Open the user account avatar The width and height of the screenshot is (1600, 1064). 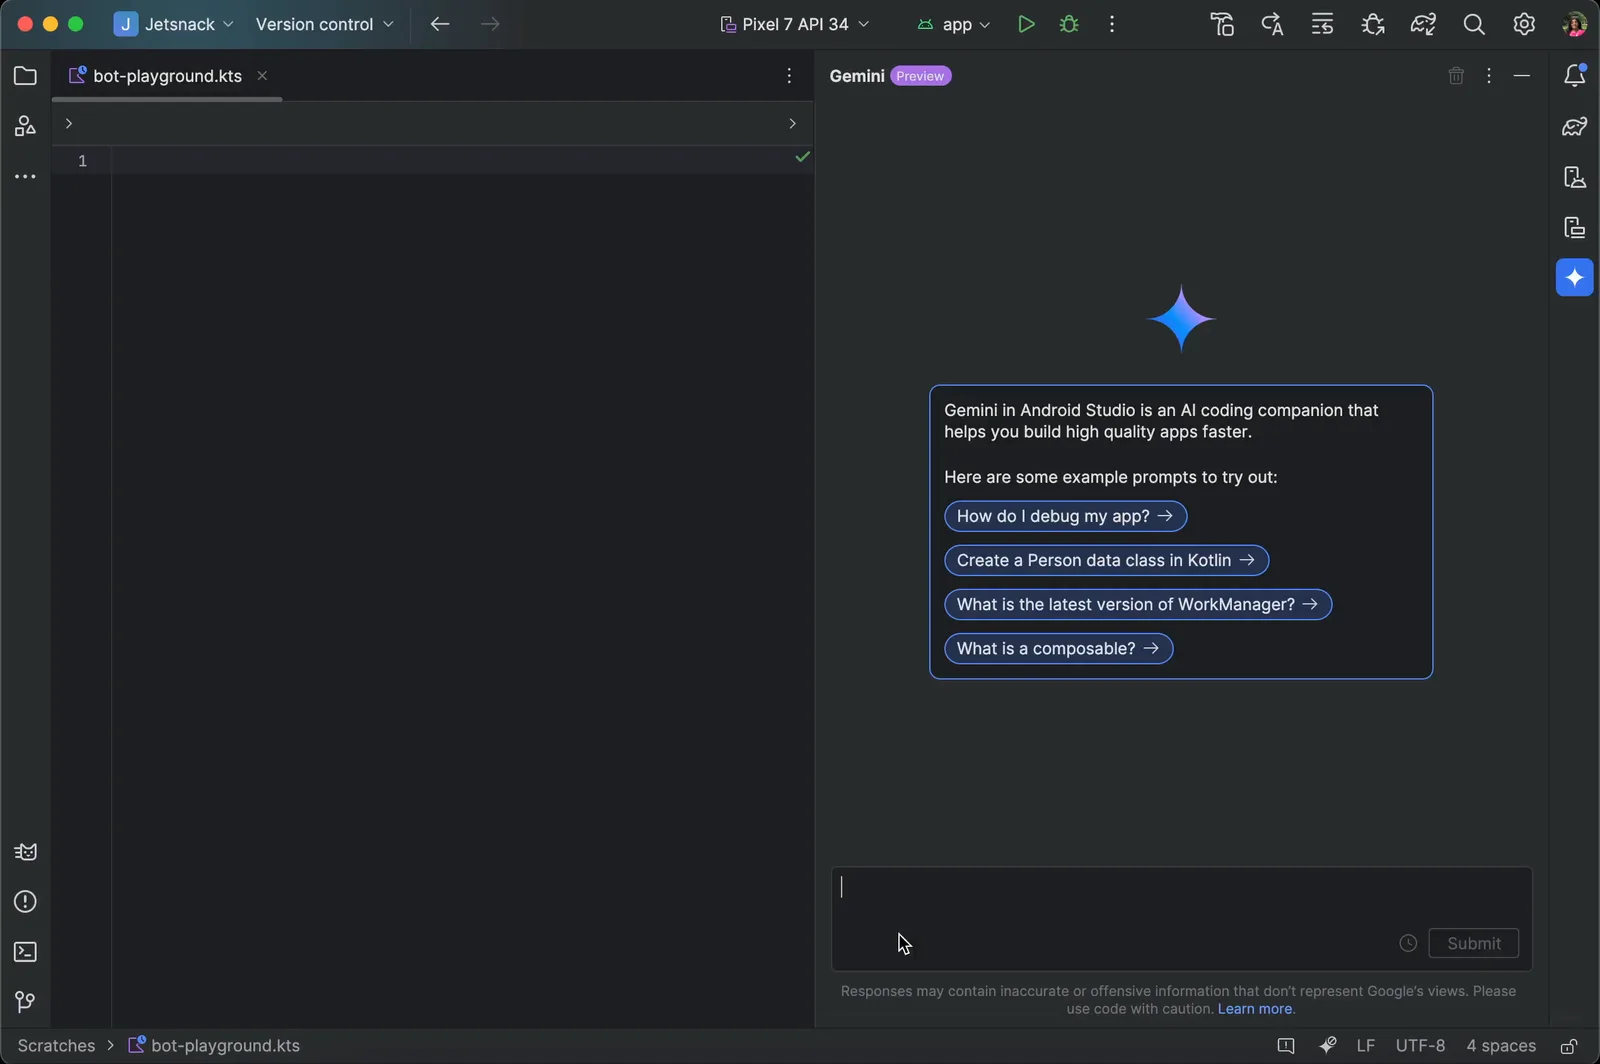[x=1575, y=24]
